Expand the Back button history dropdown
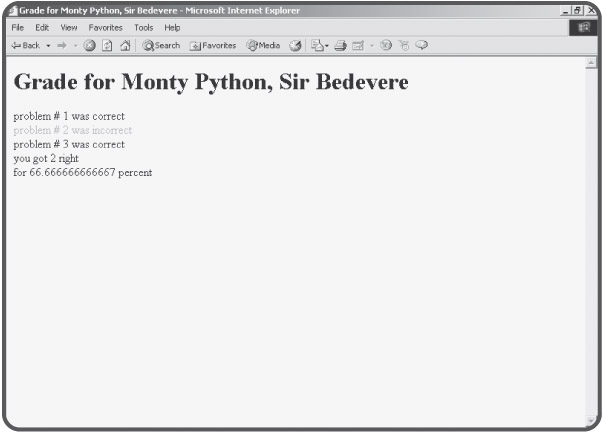Screen dimensions: 604x433 pos(47,45)
